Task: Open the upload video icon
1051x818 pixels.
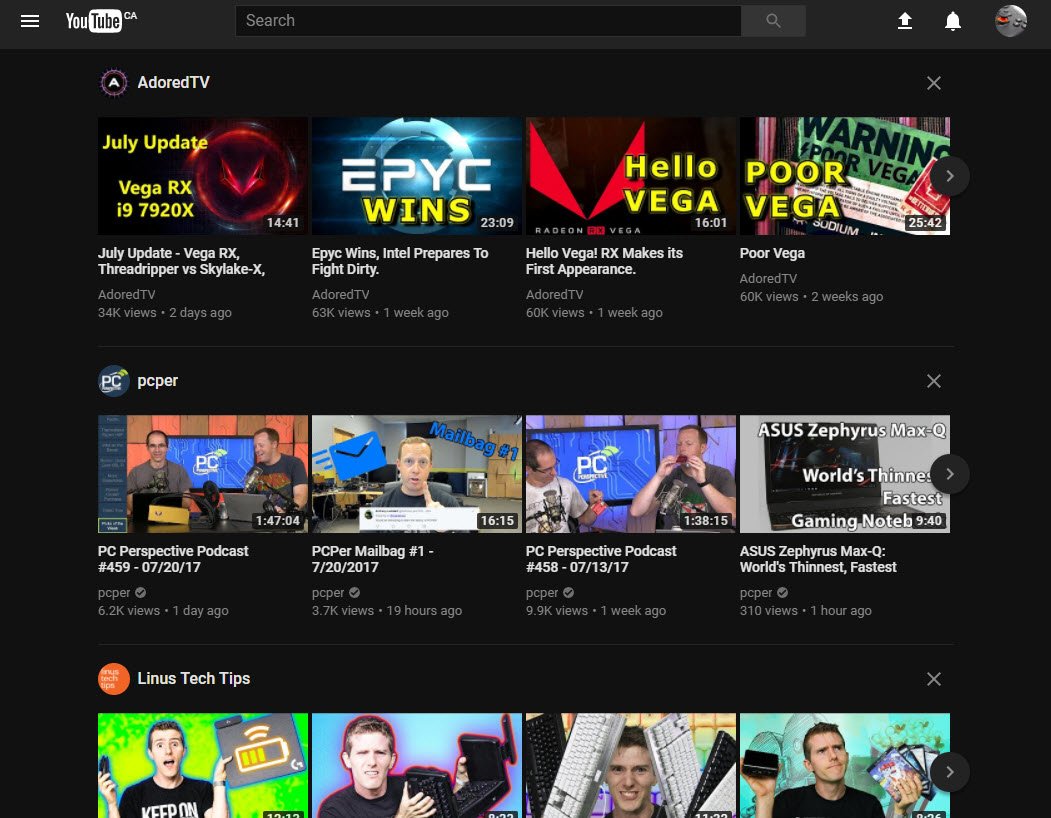Action: point(905,21)
